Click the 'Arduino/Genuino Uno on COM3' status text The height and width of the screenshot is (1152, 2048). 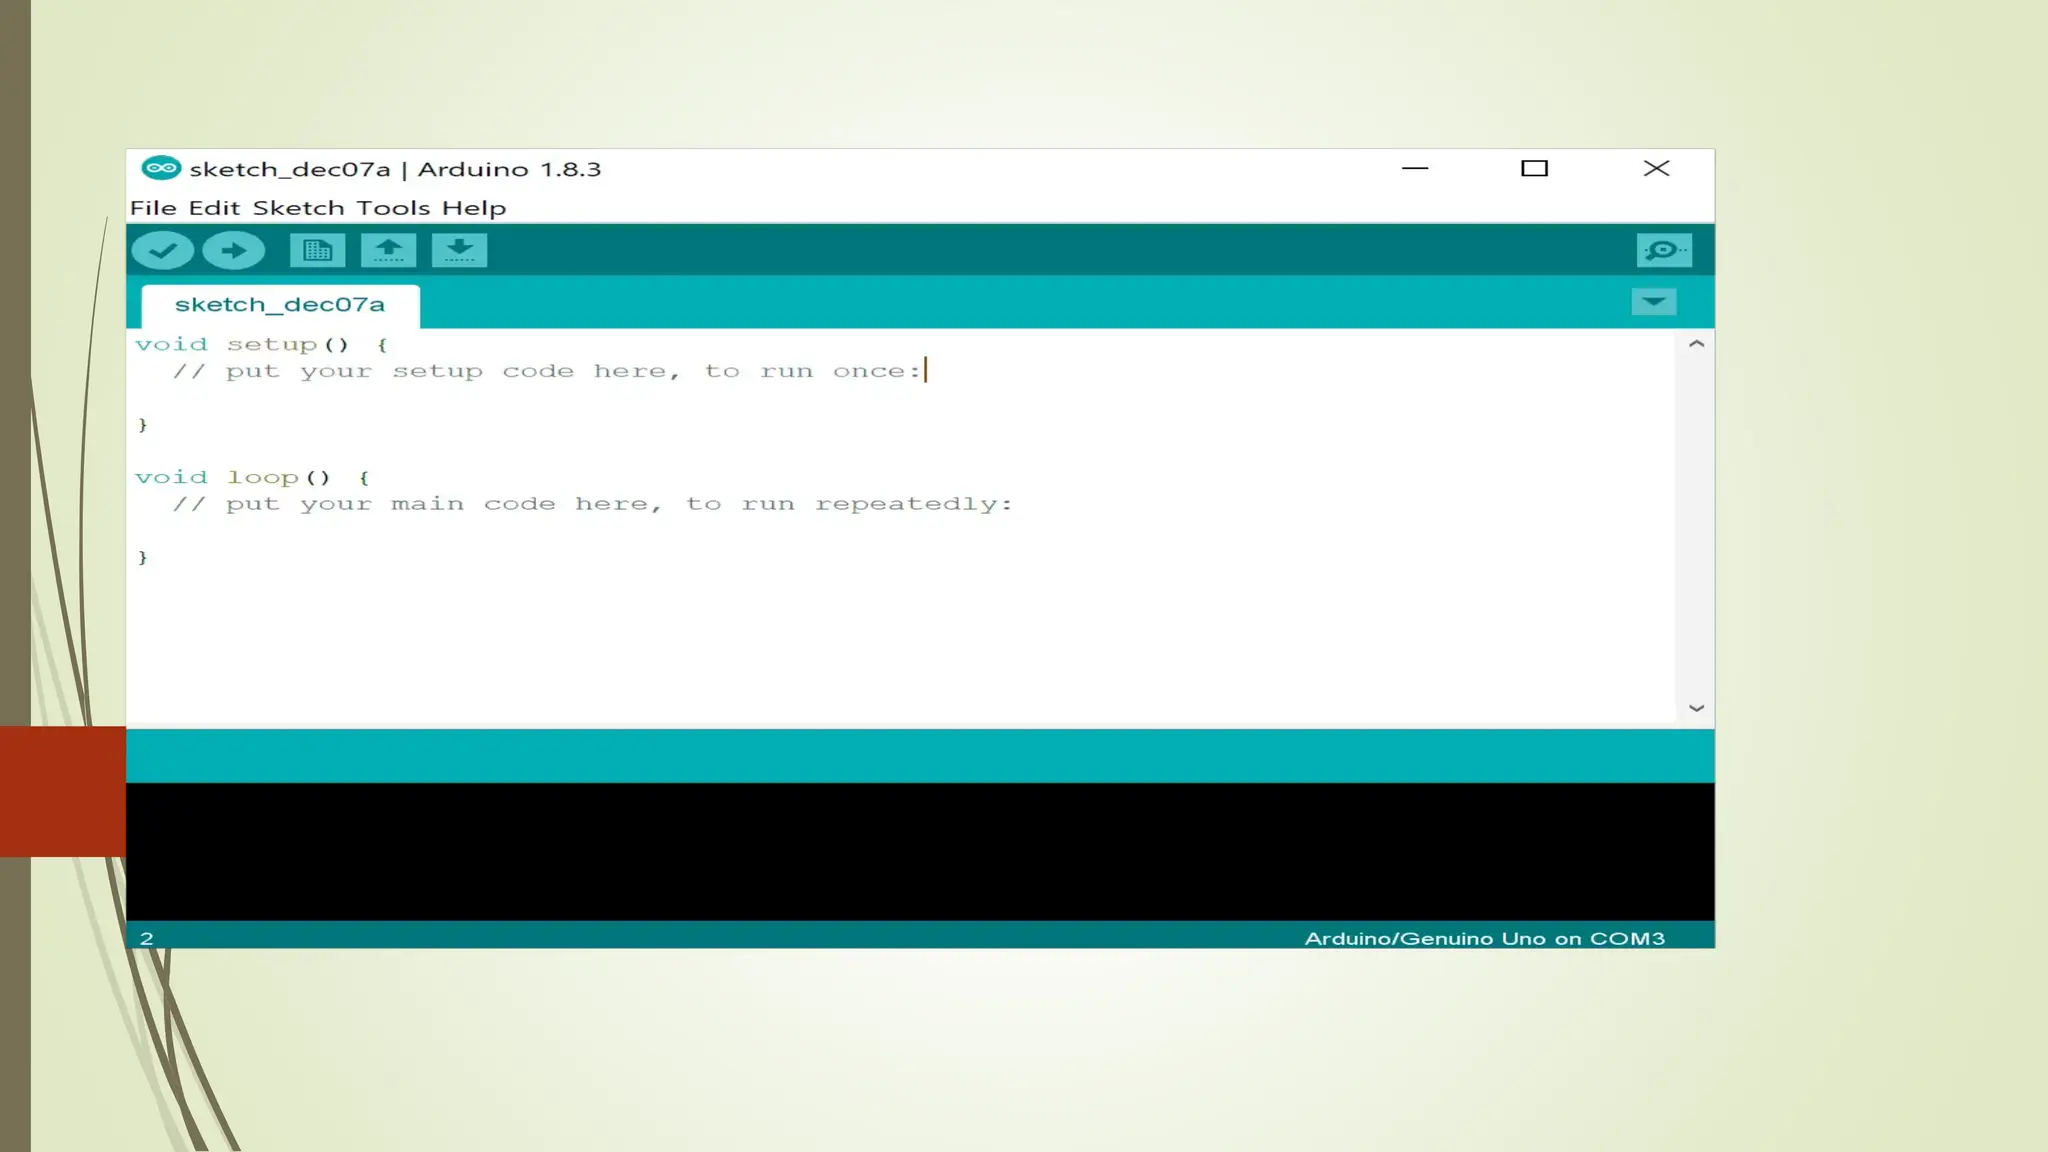point(1485,938)
